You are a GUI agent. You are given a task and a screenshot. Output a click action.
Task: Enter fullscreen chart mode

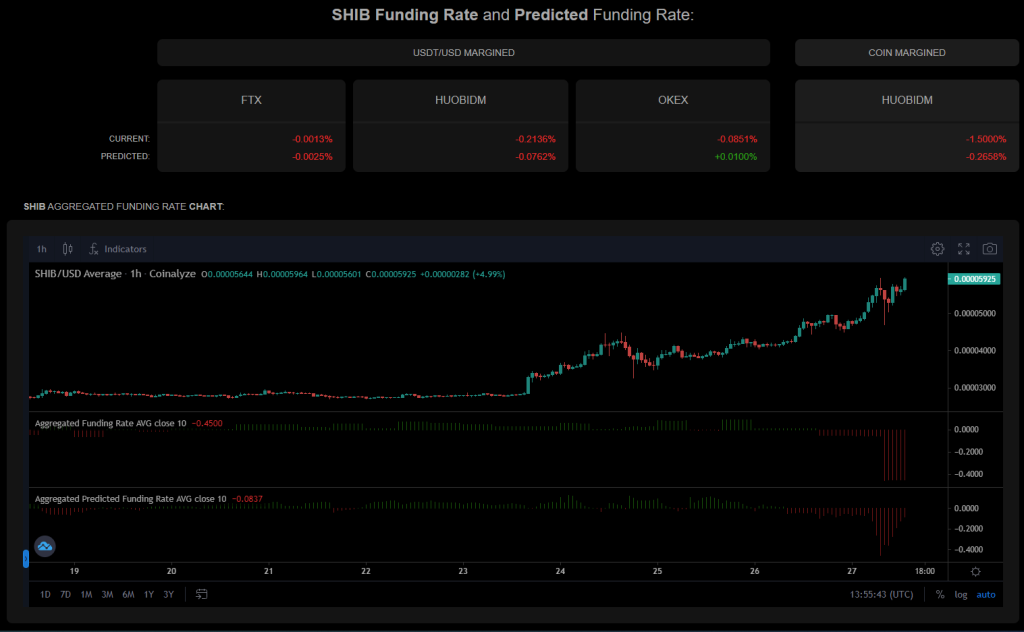click(964, 249)
